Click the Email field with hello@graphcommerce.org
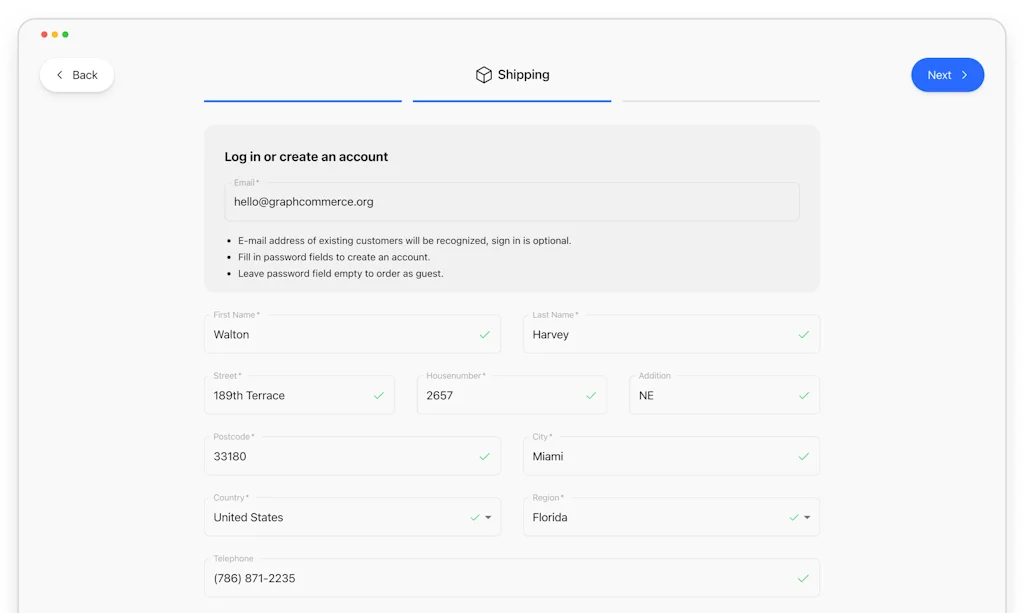The width and height of the screenshot is (1024, 613). (512, 201)
